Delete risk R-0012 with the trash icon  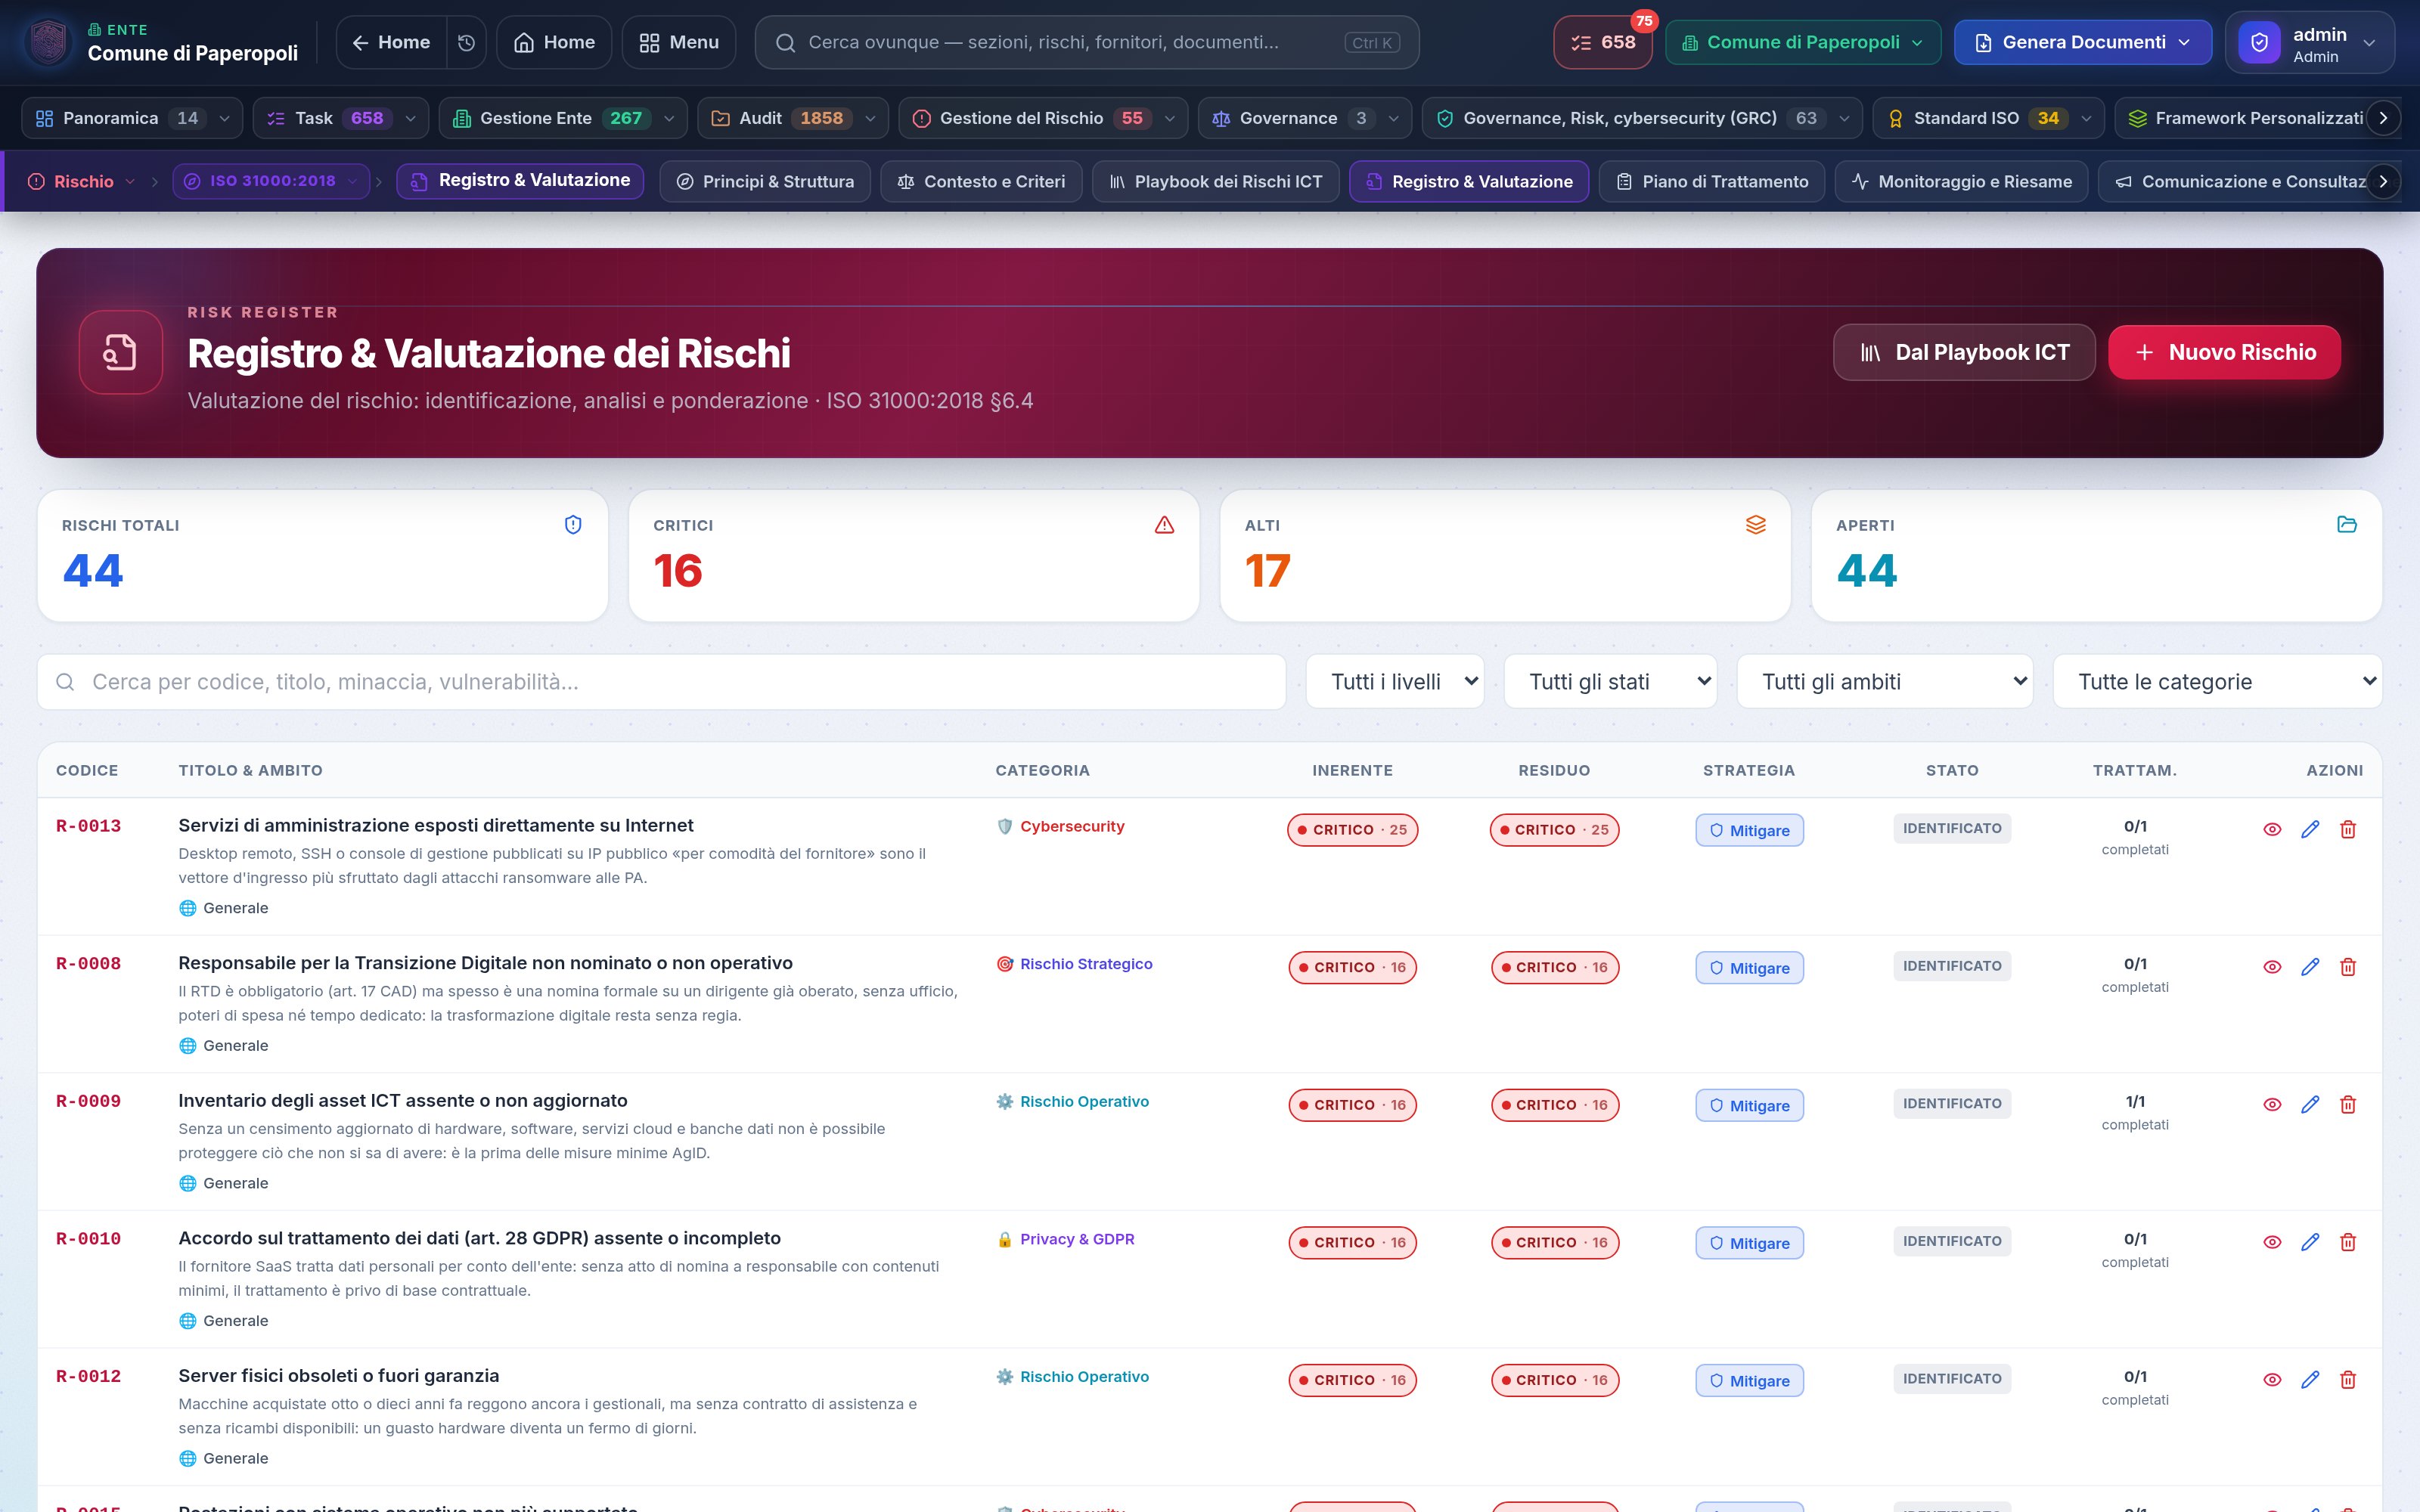tap(2348, 1380)
